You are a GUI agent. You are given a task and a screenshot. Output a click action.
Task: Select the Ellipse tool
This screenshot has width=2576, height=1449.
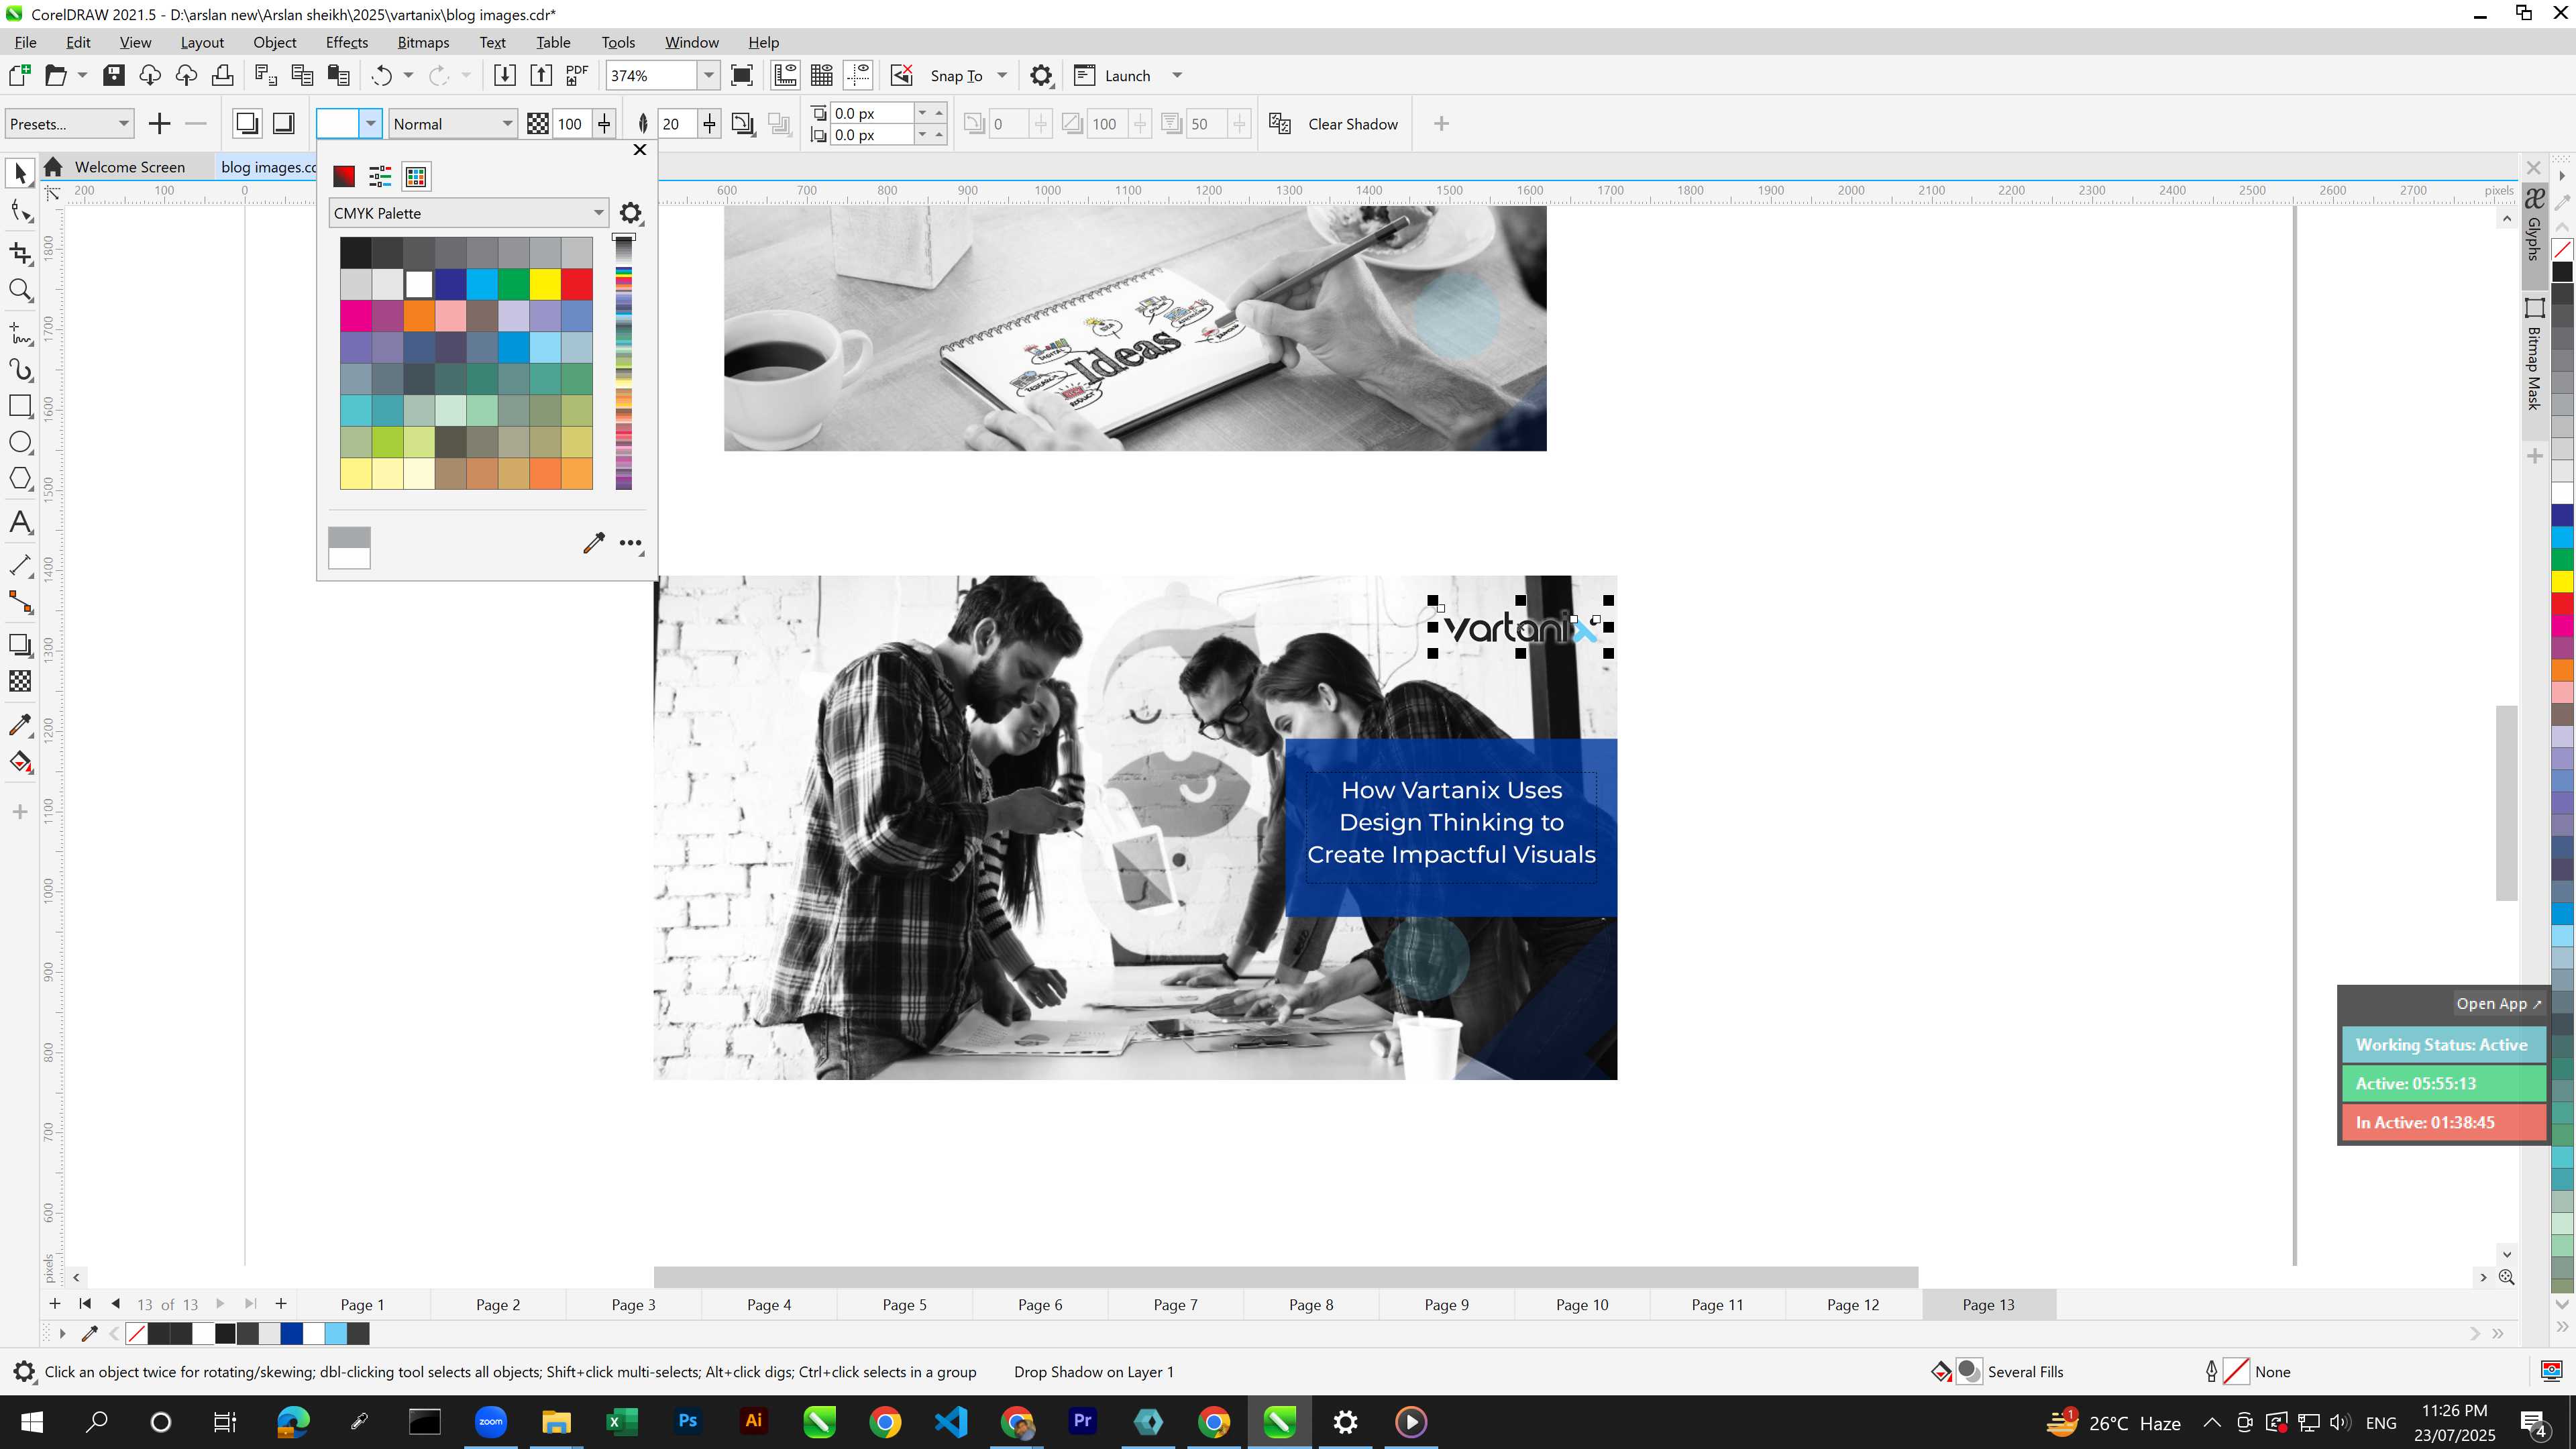pyautogui.click(x=20, y=442)
